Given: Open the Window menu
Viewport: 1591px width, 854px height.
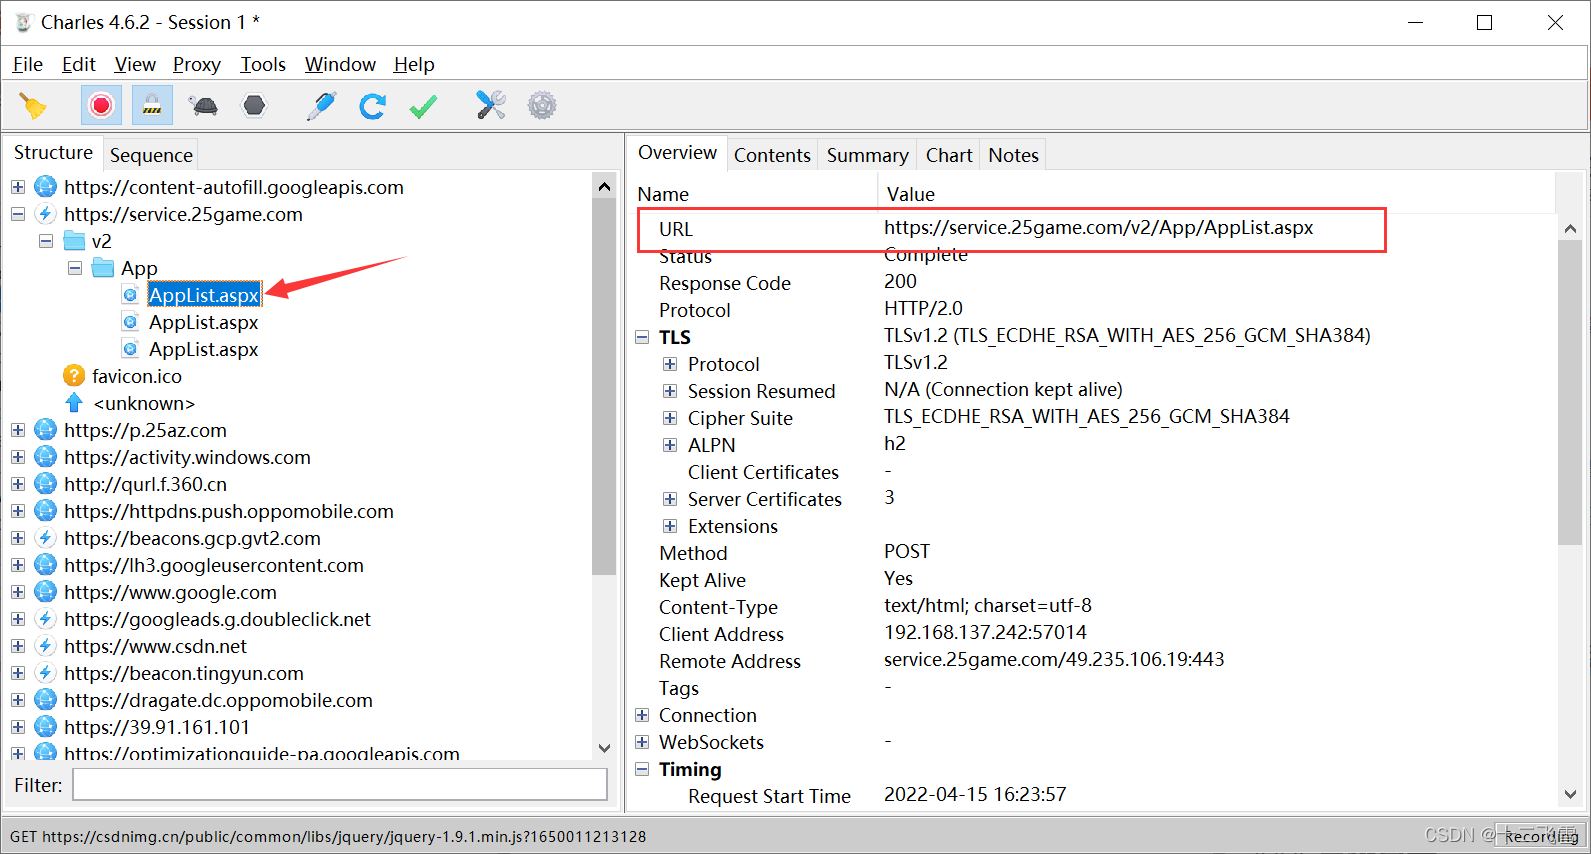Looking at the screenshot, I should 340,64.
